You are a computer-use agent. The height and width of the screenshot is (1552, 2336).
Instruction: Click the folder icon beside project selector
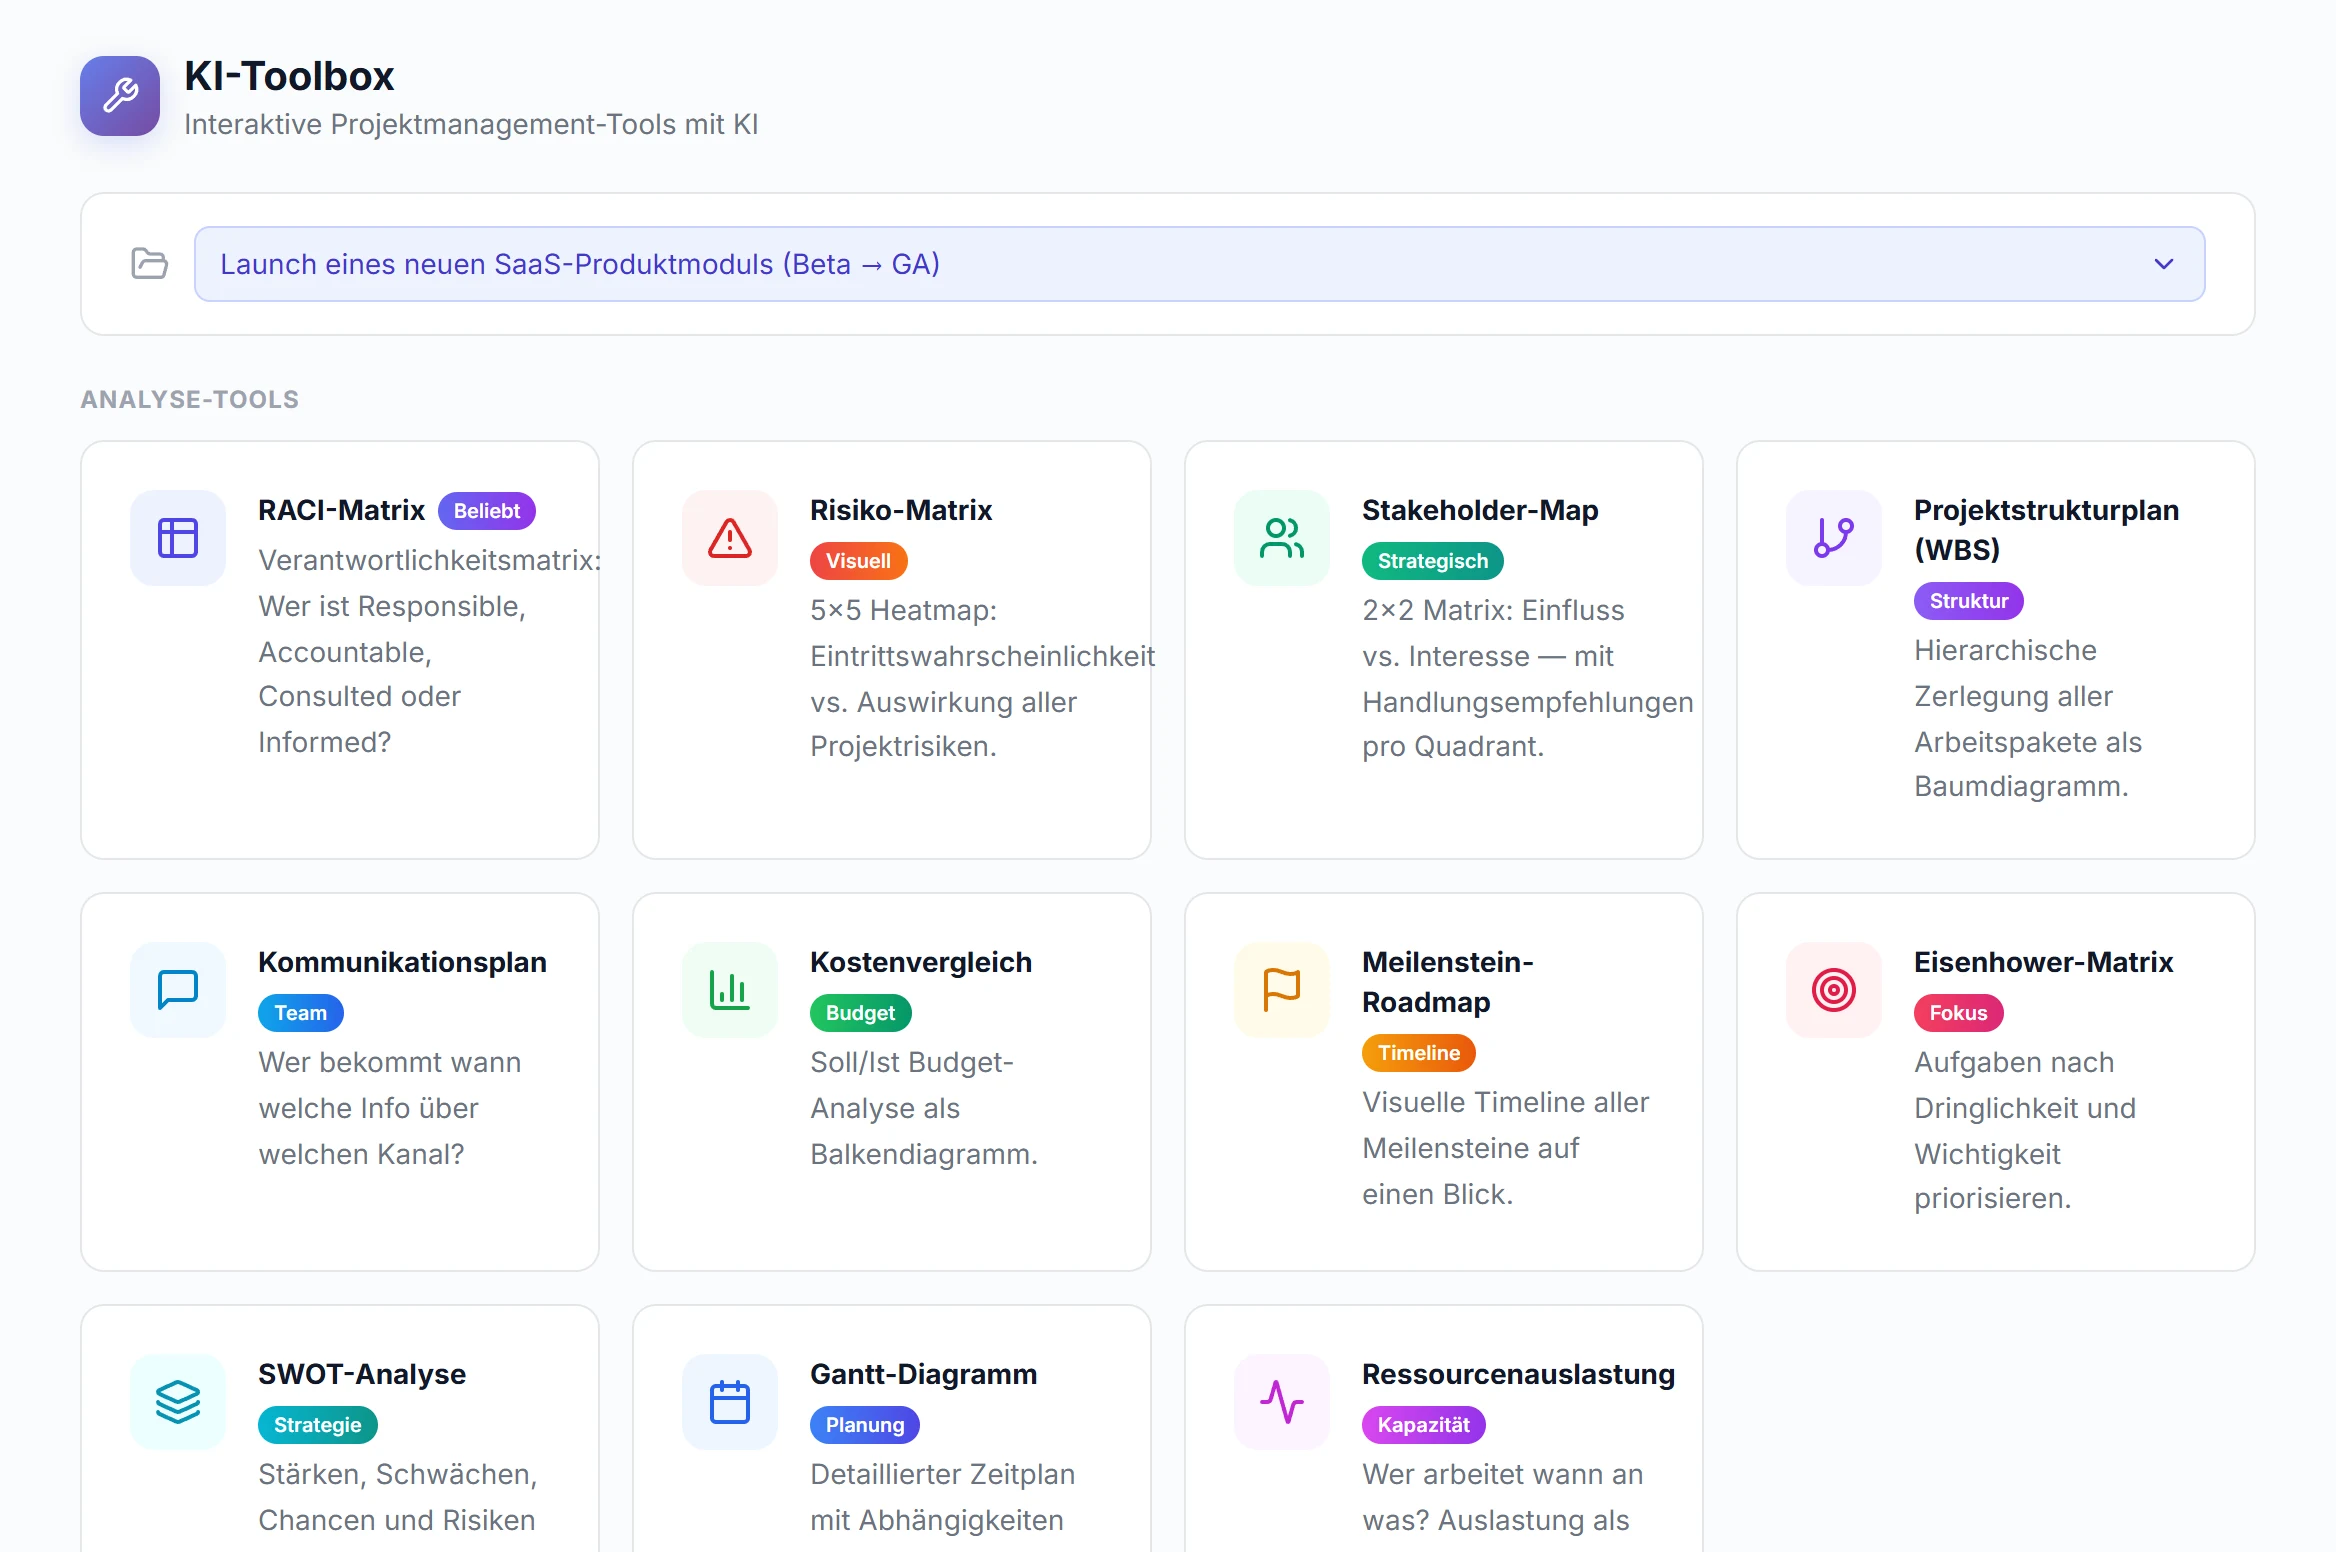point(149,264)
